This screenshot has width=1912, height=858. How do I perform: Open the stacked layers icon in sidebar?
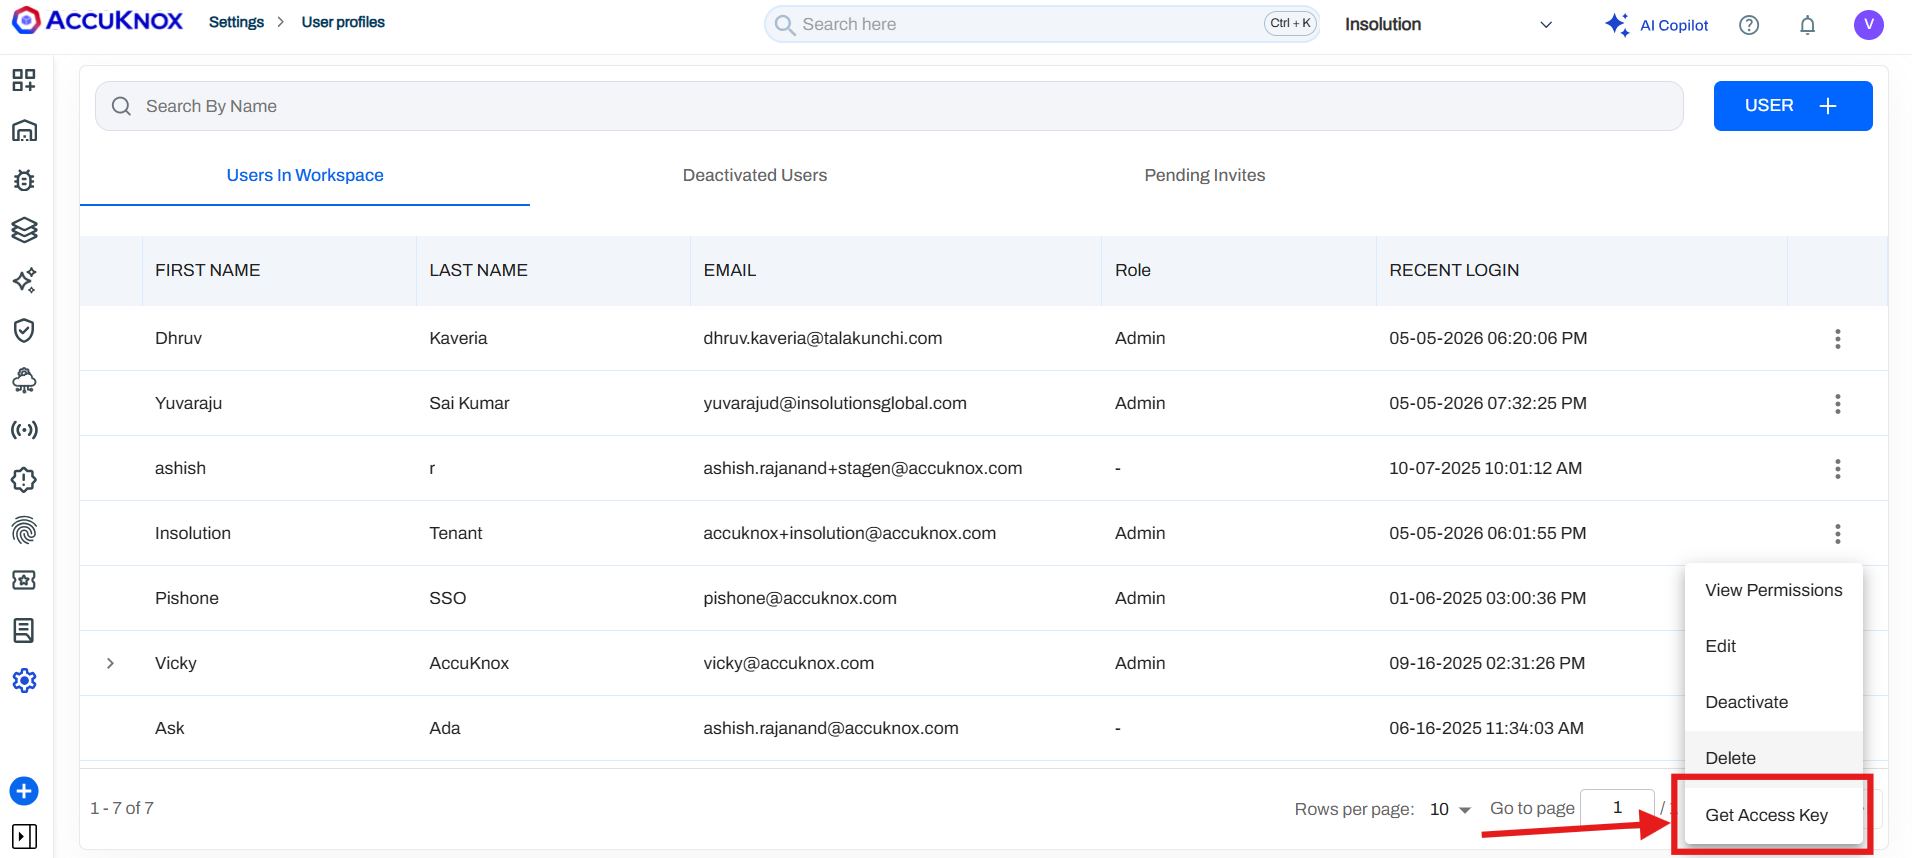24,230
